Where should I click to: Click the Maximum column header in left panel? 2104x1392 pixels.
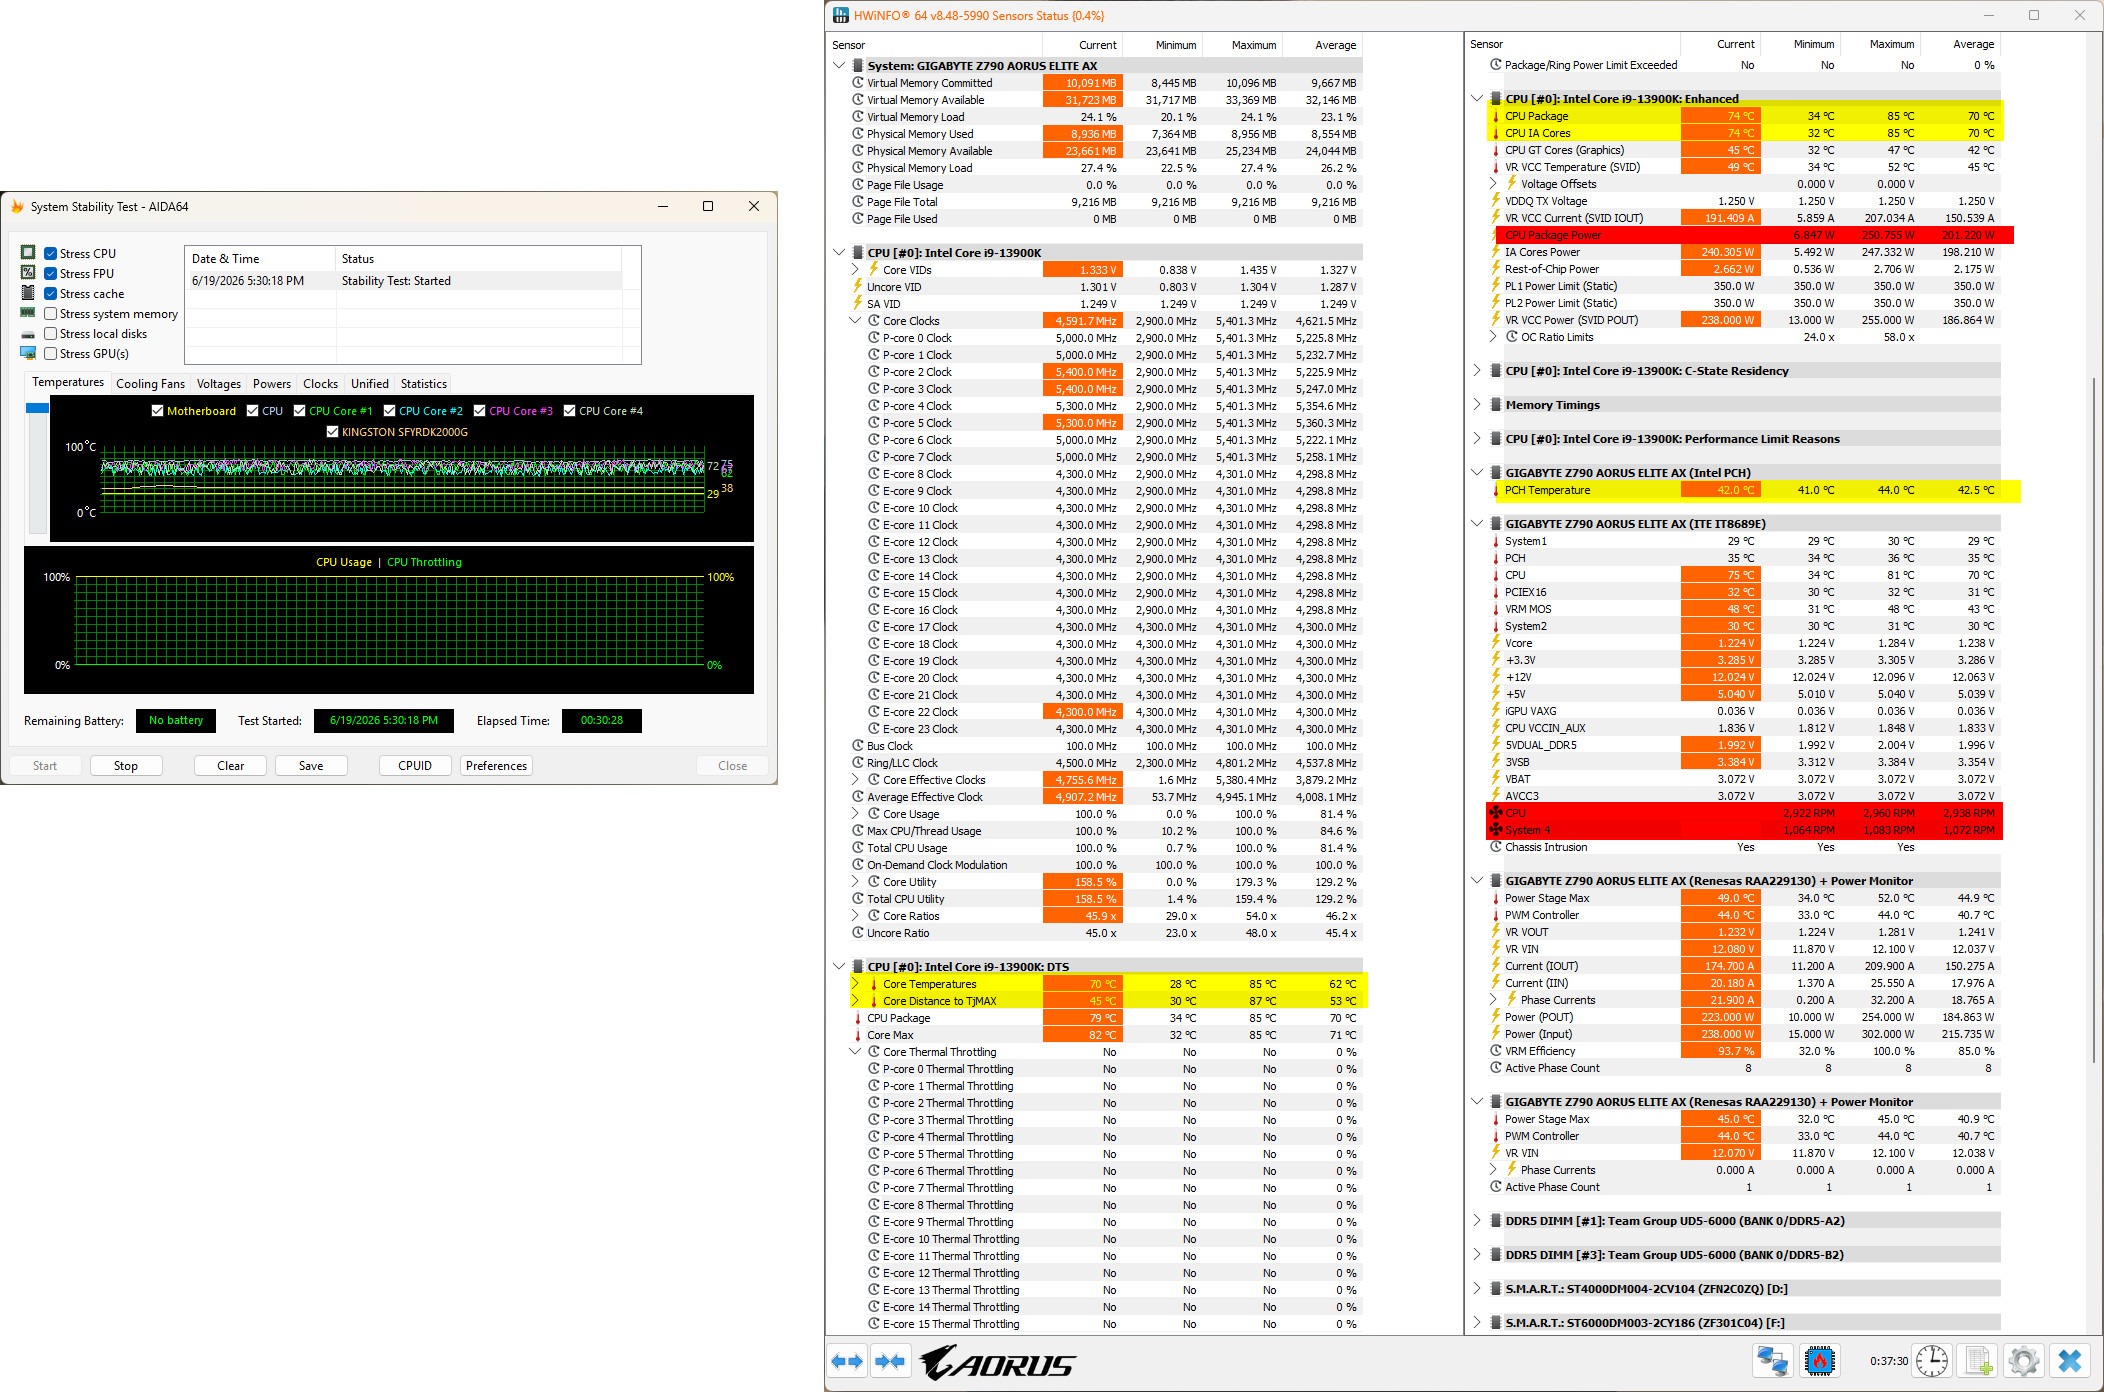click(1243, 45)
